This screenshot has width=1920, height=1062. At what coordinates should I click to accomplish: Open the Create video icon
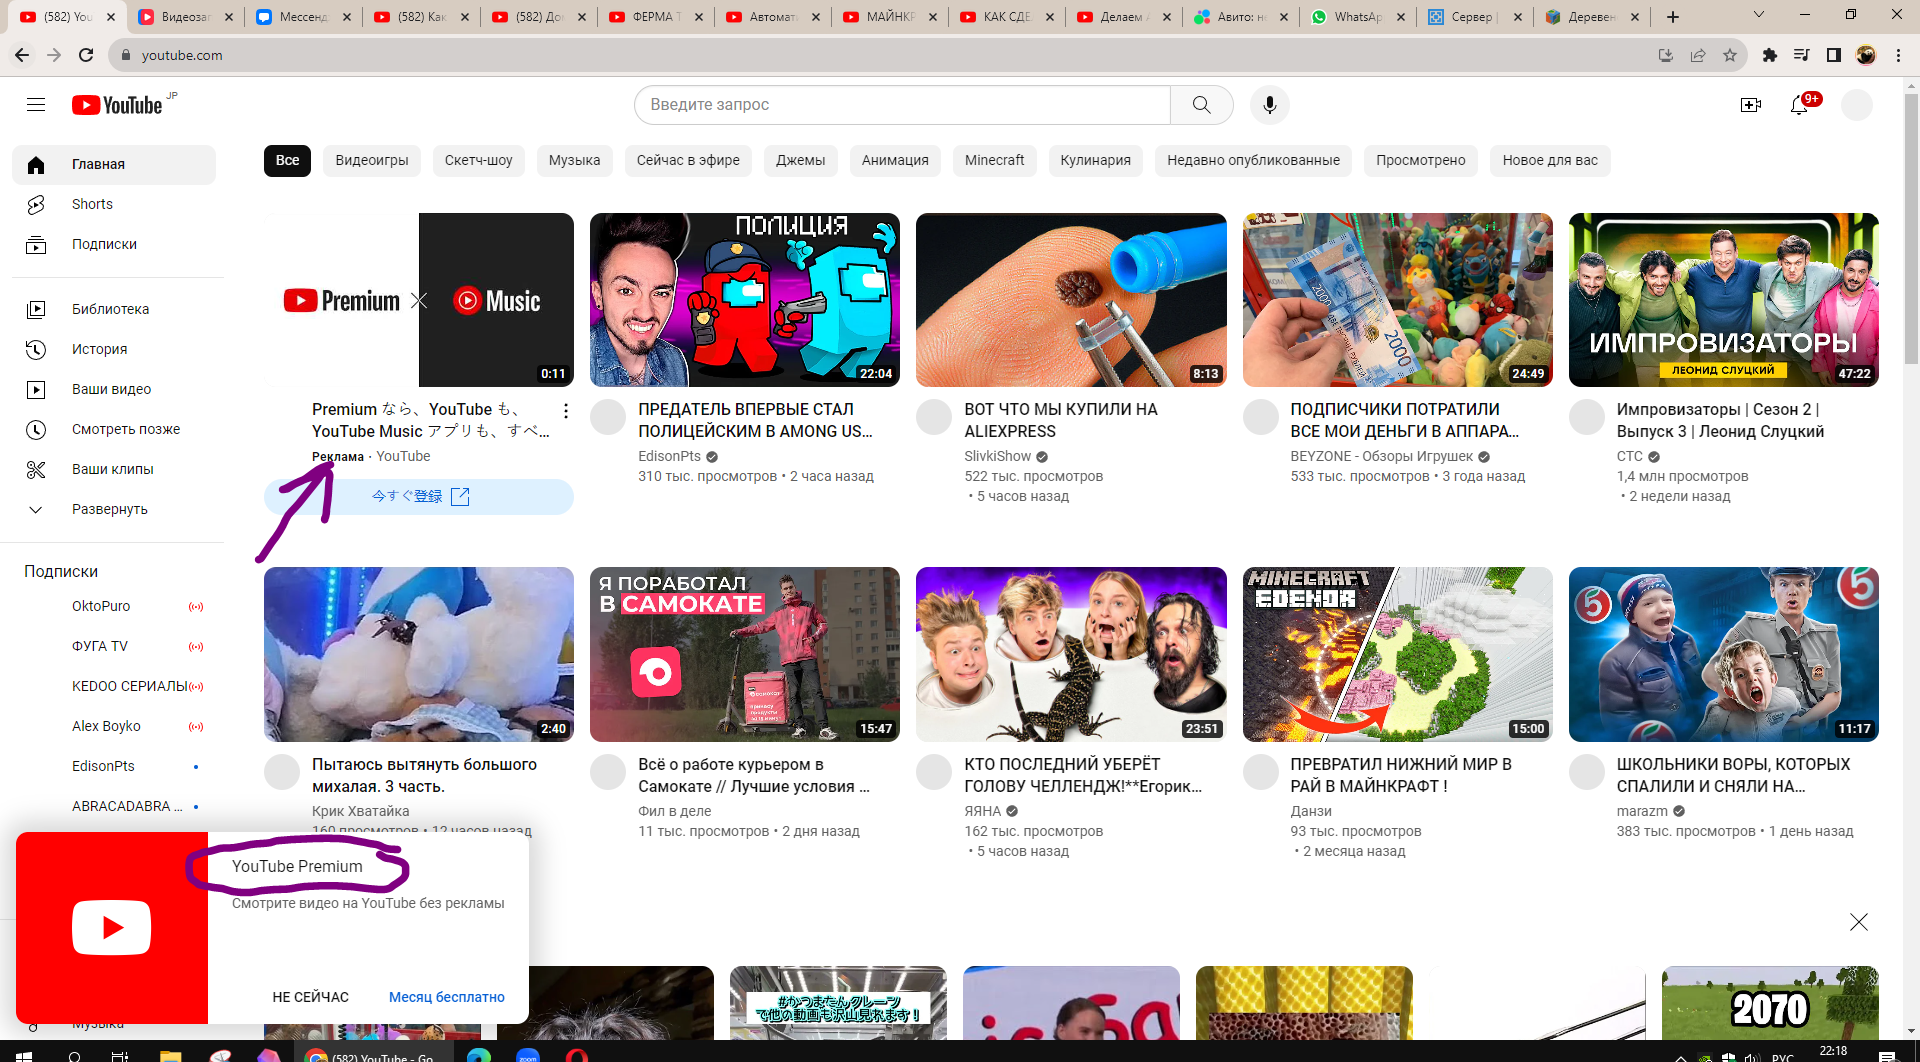(1750, 105)
